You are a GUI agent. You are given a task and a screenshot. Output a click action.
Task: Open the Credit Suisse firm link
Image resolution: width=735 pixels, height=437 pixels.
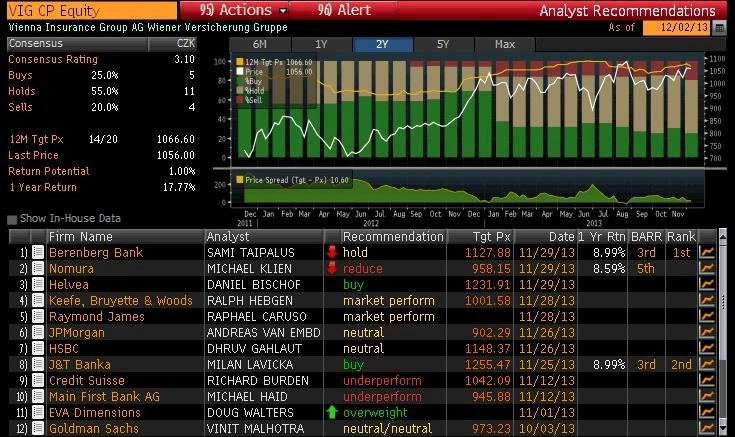coord(87,380)
